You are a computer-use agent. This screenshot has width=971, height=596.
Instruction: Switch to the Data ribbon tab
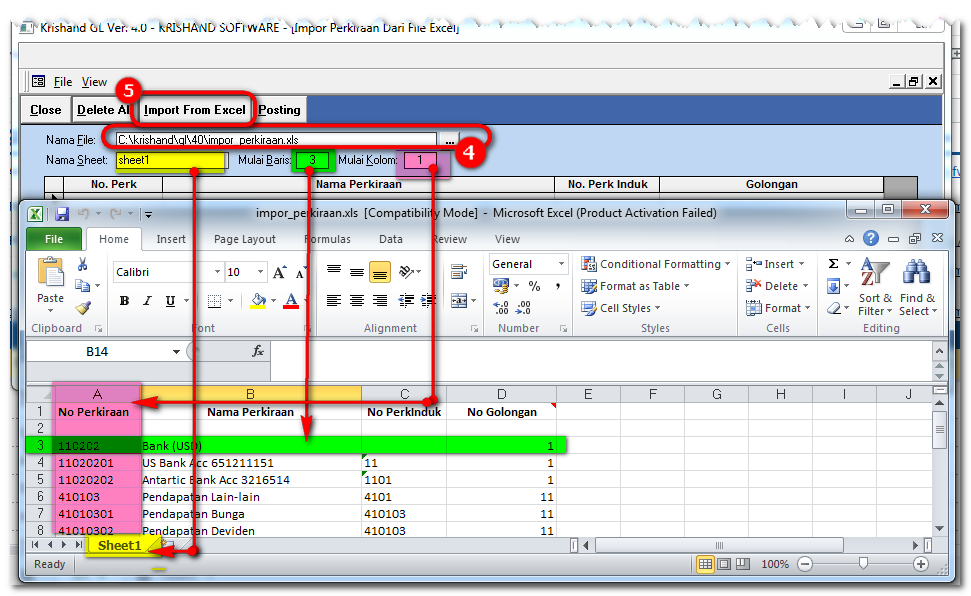coord(391,239)
